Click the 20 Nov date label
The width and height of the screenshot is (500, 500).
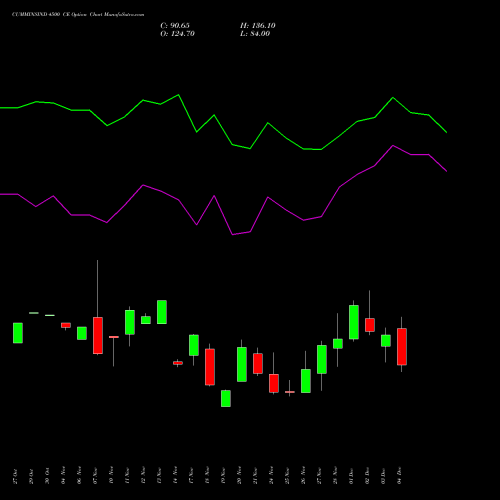pyautogui.click(x=239, y=476)
